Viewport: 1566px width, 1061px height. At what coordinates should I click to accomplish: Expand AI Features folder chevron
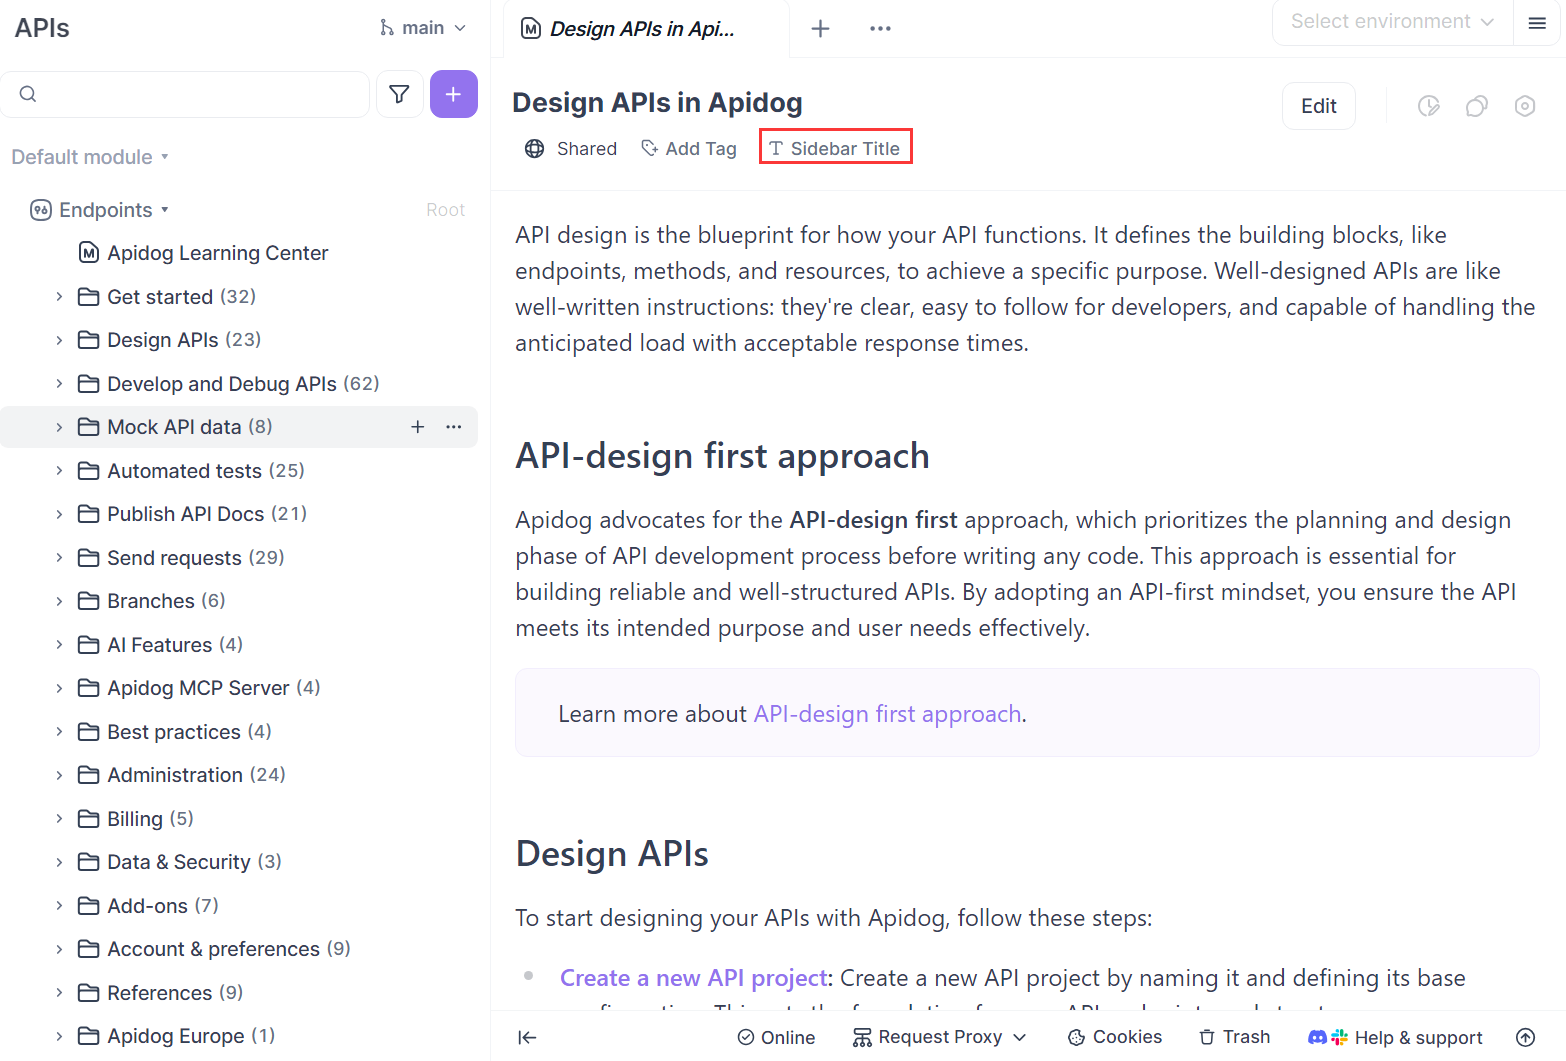(x=59, y=645)
